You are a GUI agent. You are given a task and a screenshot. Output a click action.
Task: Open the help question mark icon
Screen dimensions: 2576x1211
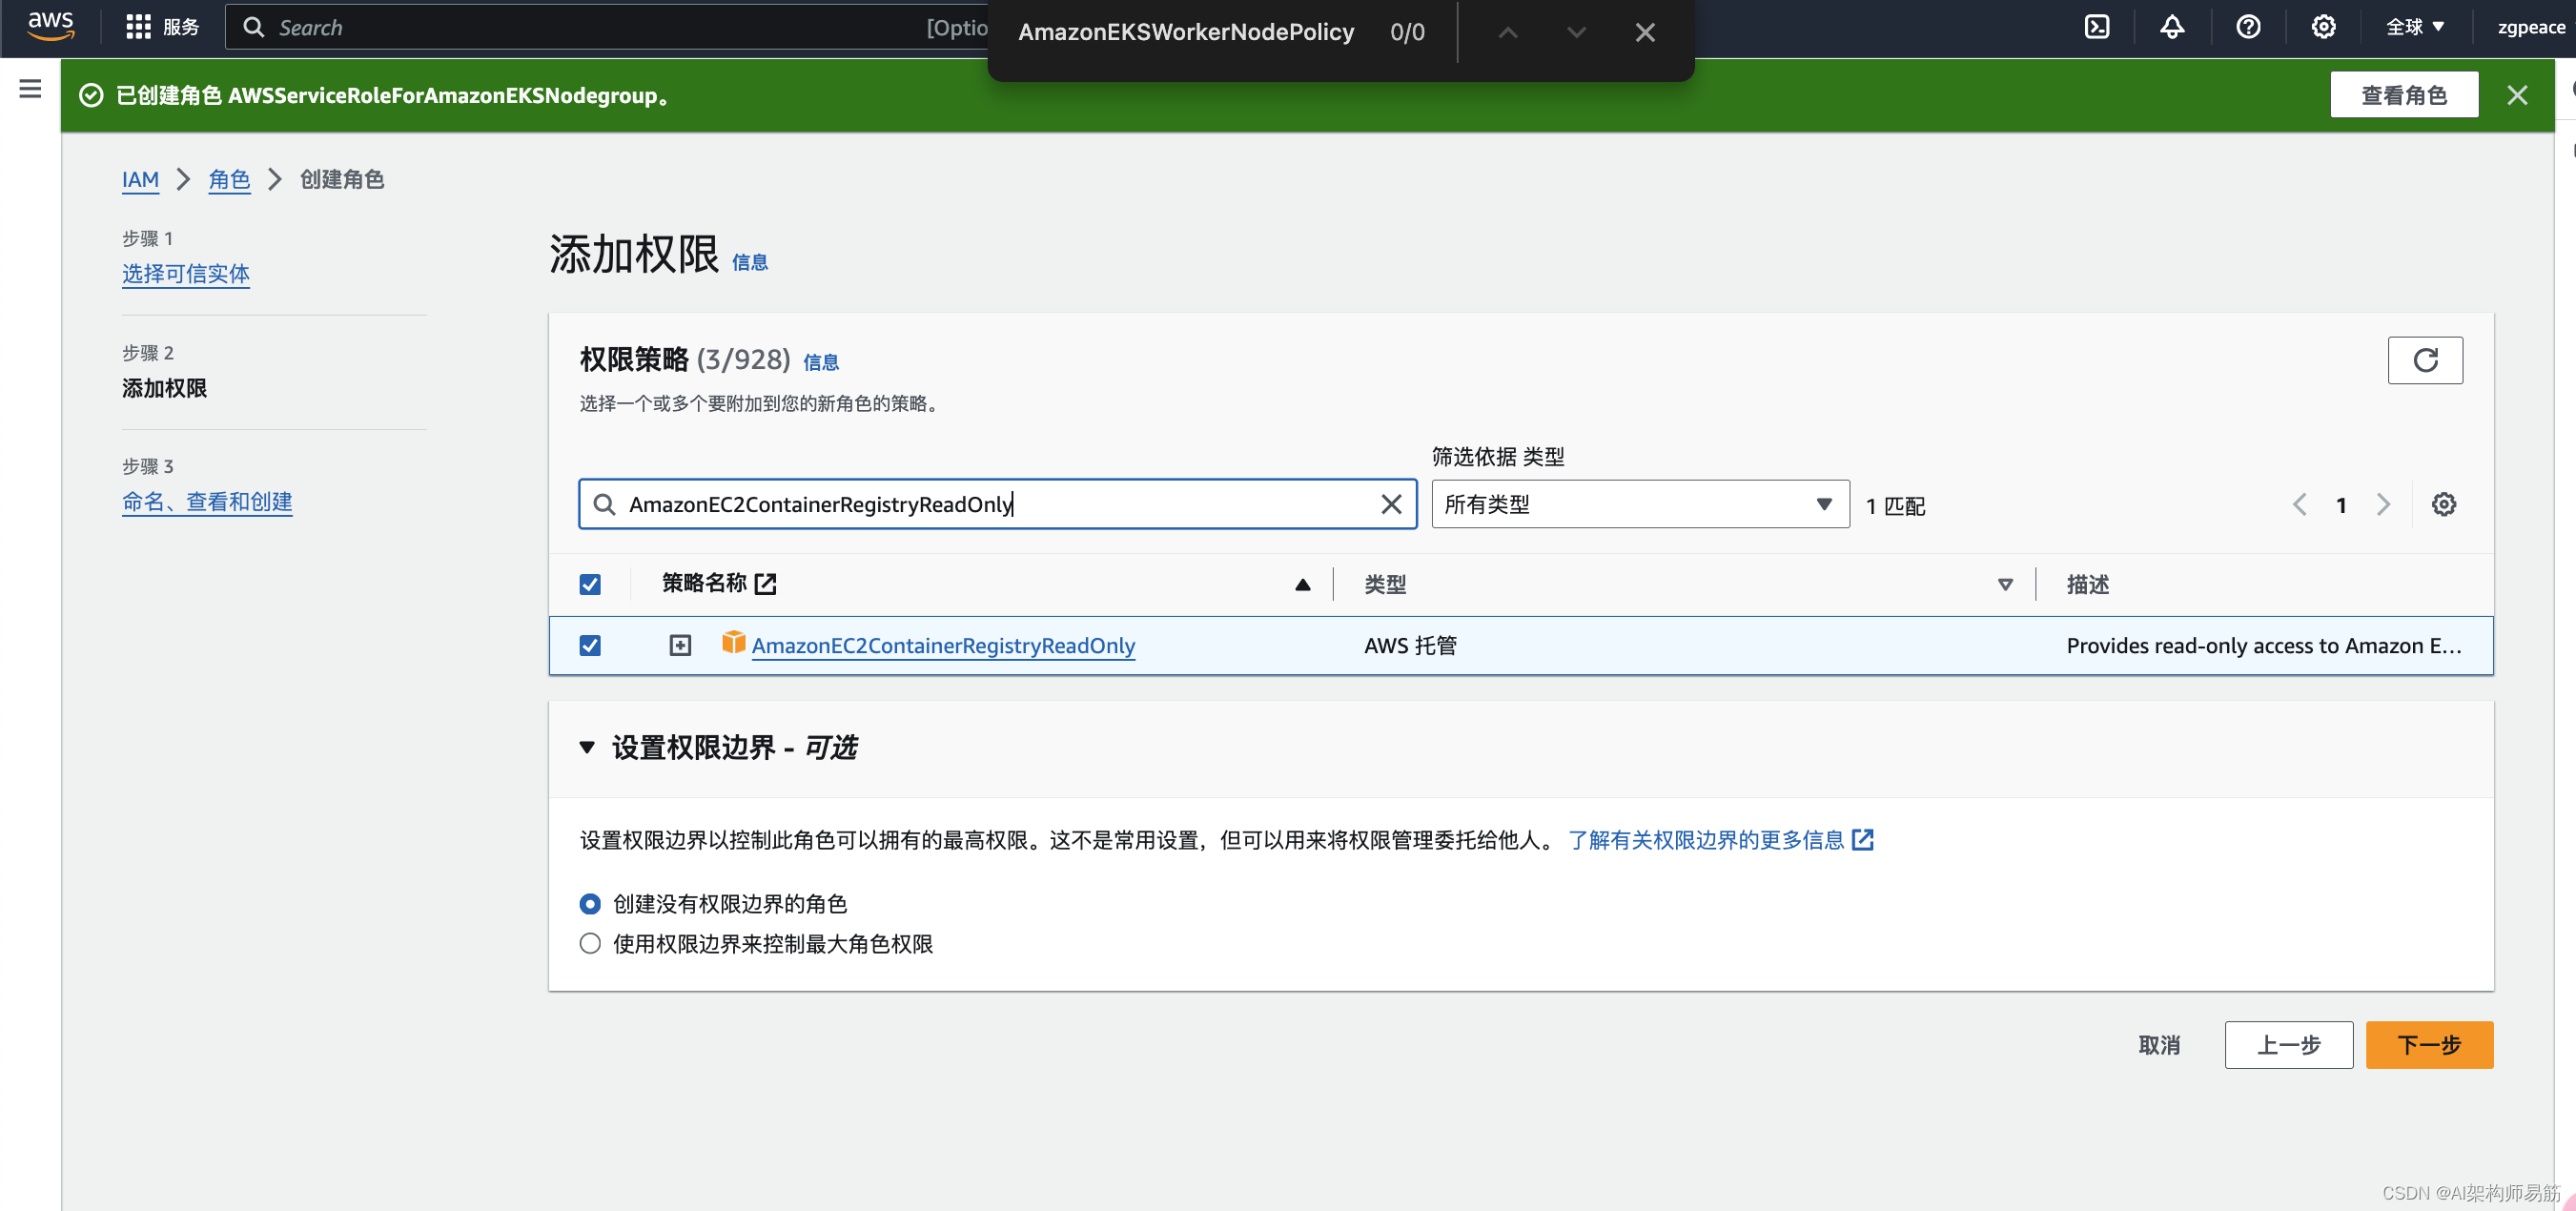pyautogui.click(x=2248, y=27)
